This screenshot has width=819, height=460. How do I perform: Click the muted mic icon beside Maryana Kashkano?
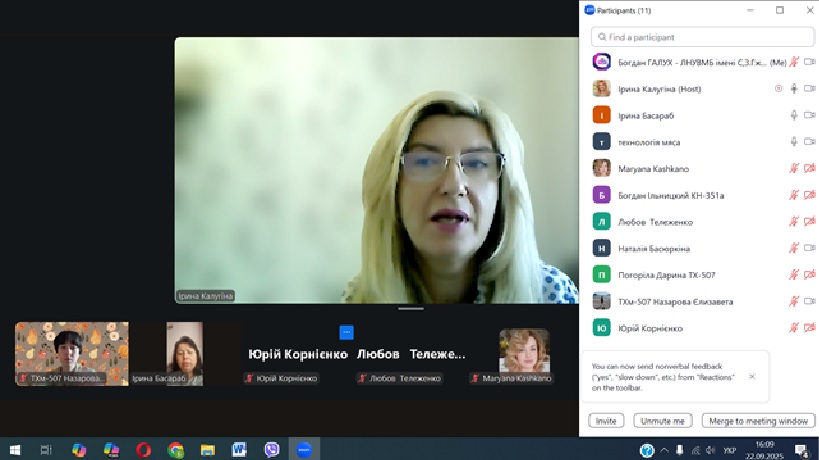794,168
